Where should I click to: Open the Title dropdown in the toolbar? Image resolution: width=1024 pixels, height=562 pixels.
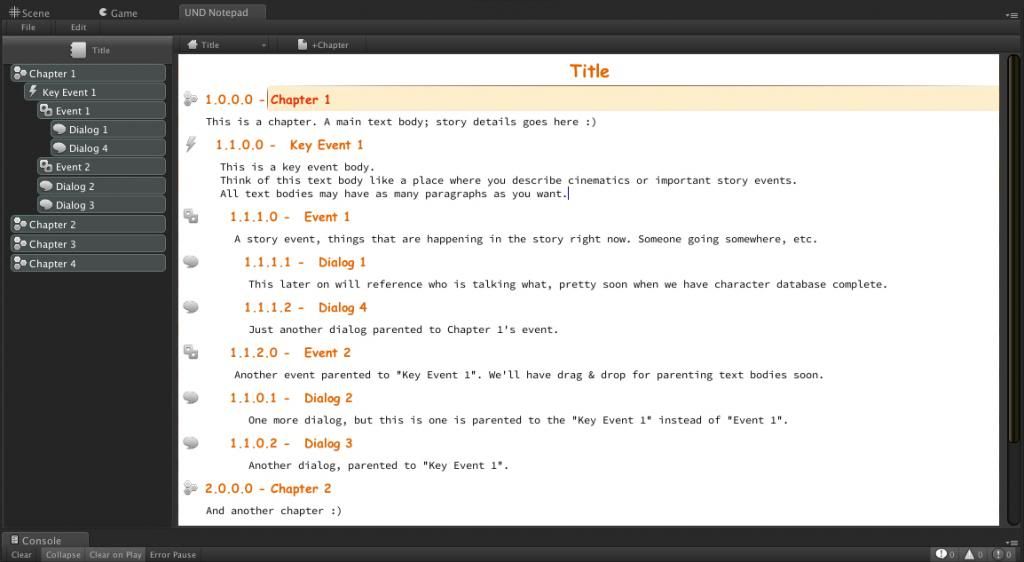click(x=227, y=45)
